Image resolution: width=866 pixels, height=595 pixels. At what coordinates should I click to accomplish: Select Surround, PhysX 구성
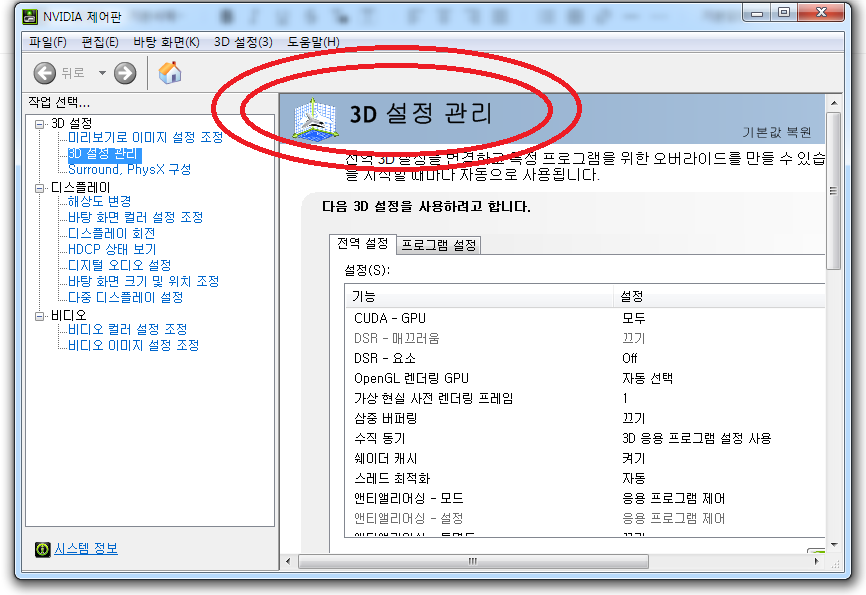(129, 169)
